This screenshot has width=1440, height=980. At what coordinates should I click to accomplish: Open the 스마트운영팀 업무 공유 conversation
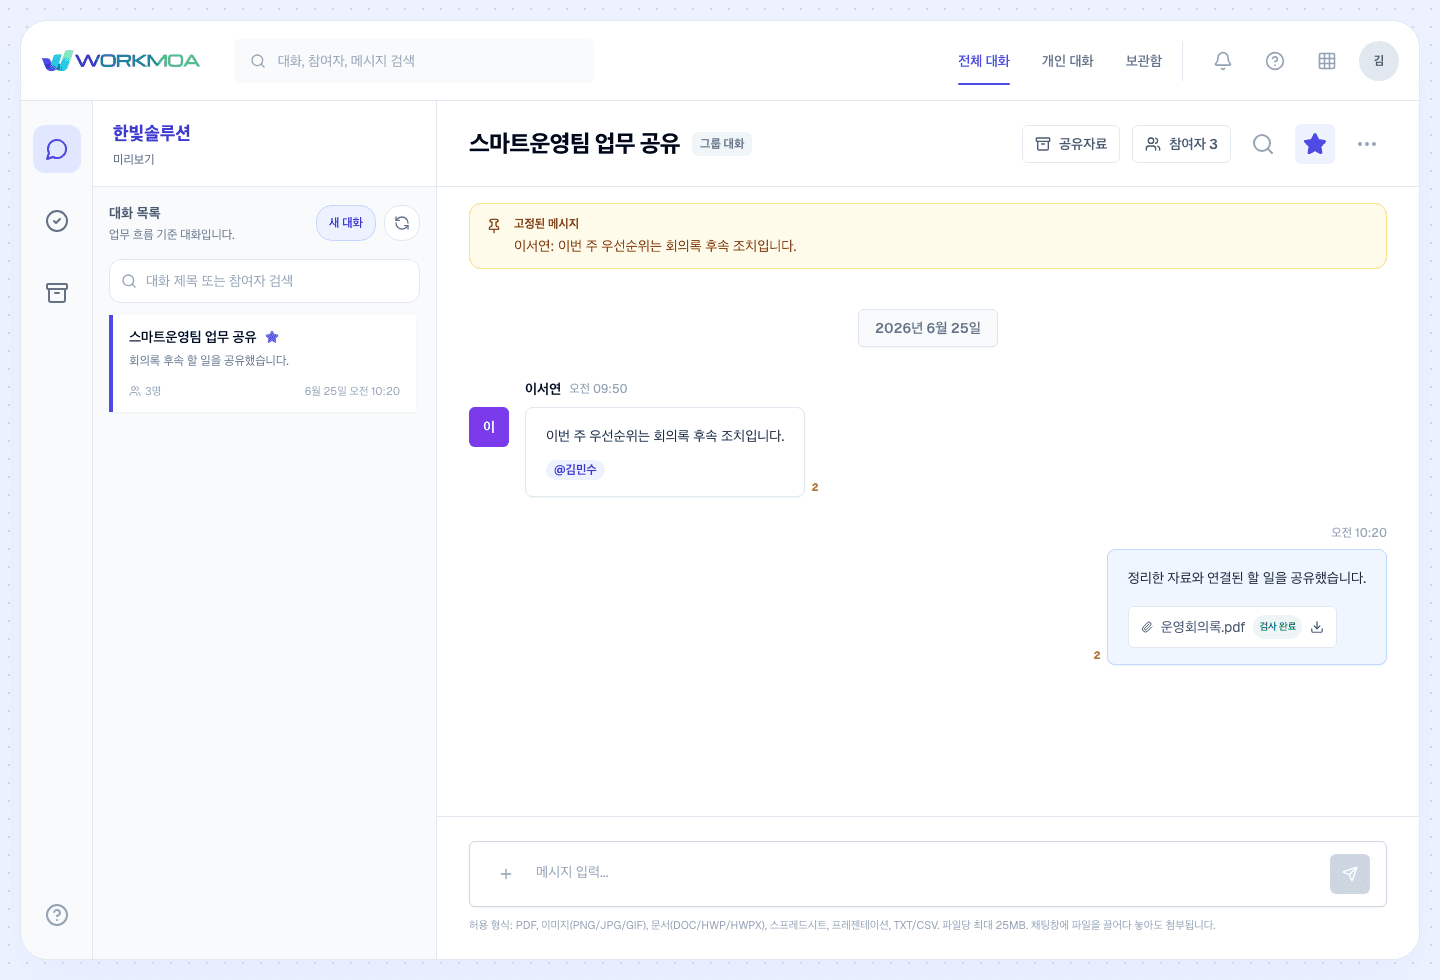(x=263, y=364)
